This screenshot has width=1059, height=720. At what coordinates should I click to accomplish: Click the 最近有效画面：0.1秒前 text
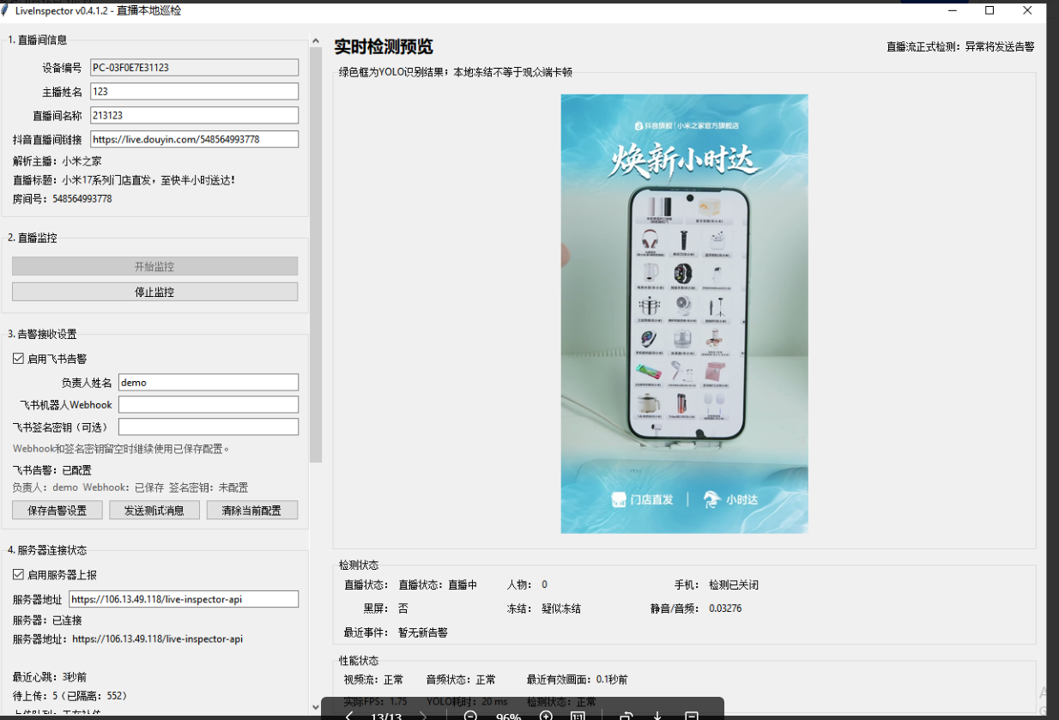click(577, 679)
